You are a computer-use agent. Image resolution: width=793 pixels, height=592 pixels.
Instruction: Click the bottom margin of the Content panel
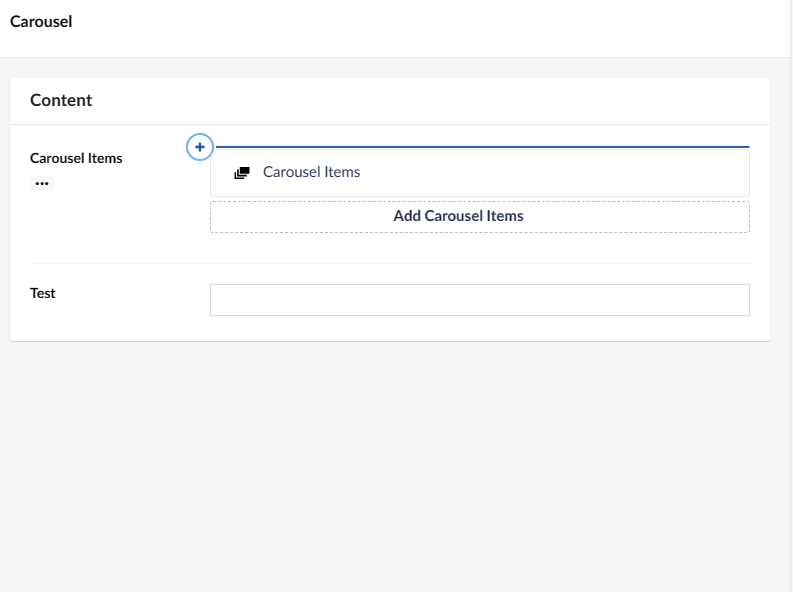390,330
